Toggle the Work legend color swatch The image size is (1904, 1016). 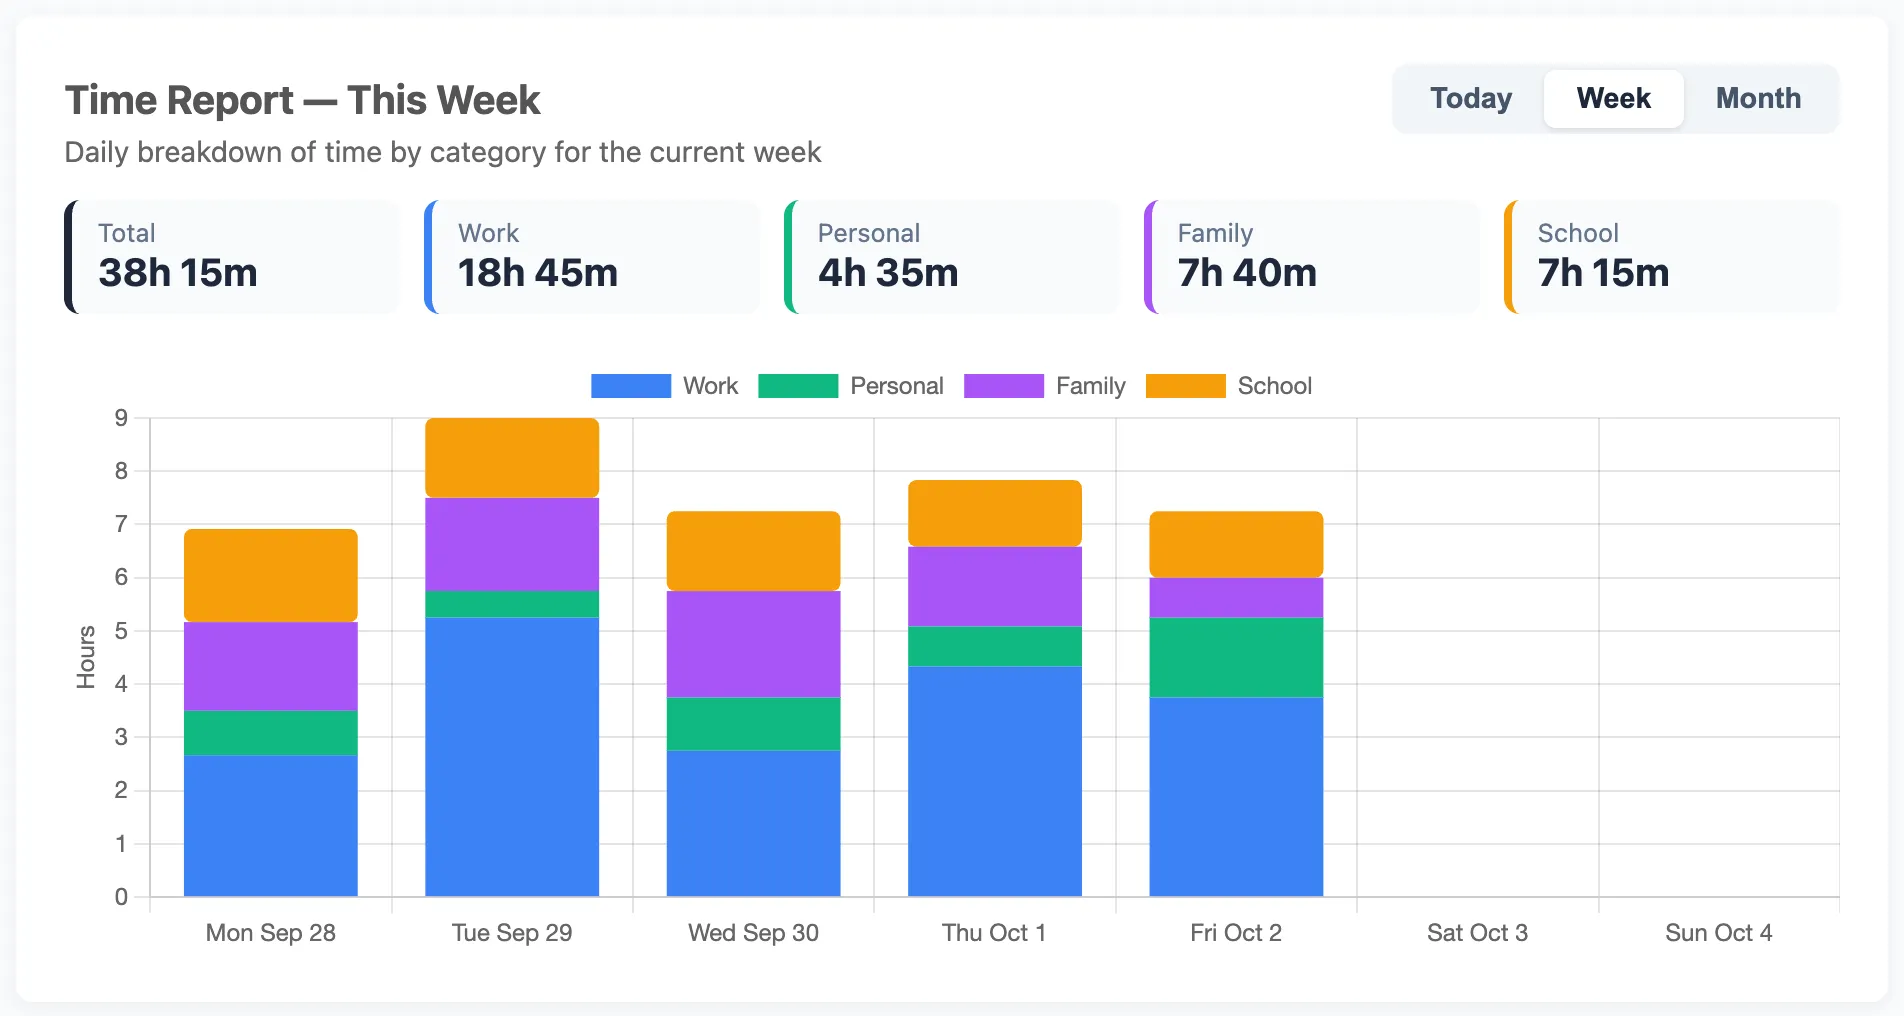coord(631,386)
